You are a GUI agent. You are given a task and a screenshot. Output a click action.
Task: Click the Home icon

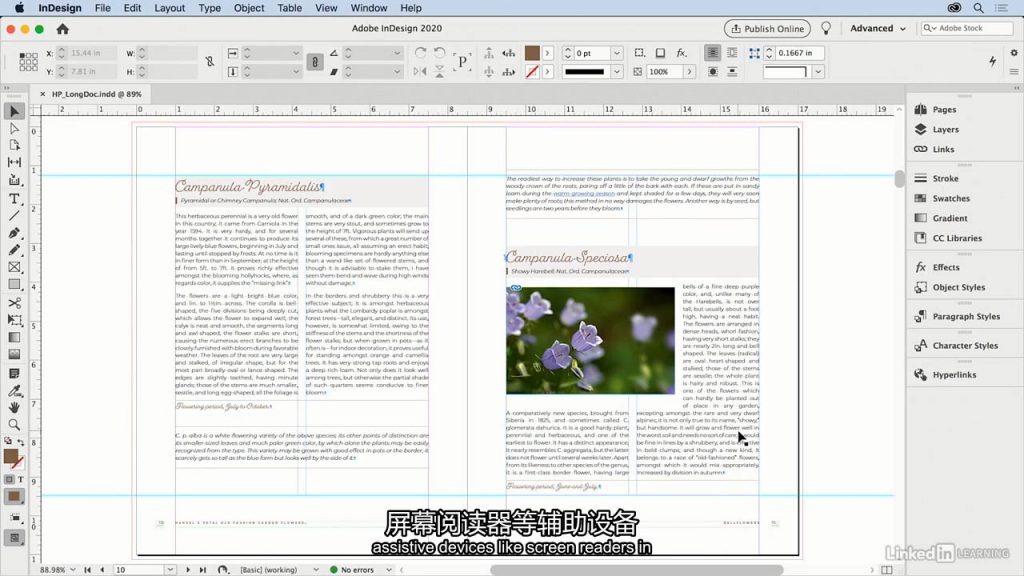click(63, 29)
